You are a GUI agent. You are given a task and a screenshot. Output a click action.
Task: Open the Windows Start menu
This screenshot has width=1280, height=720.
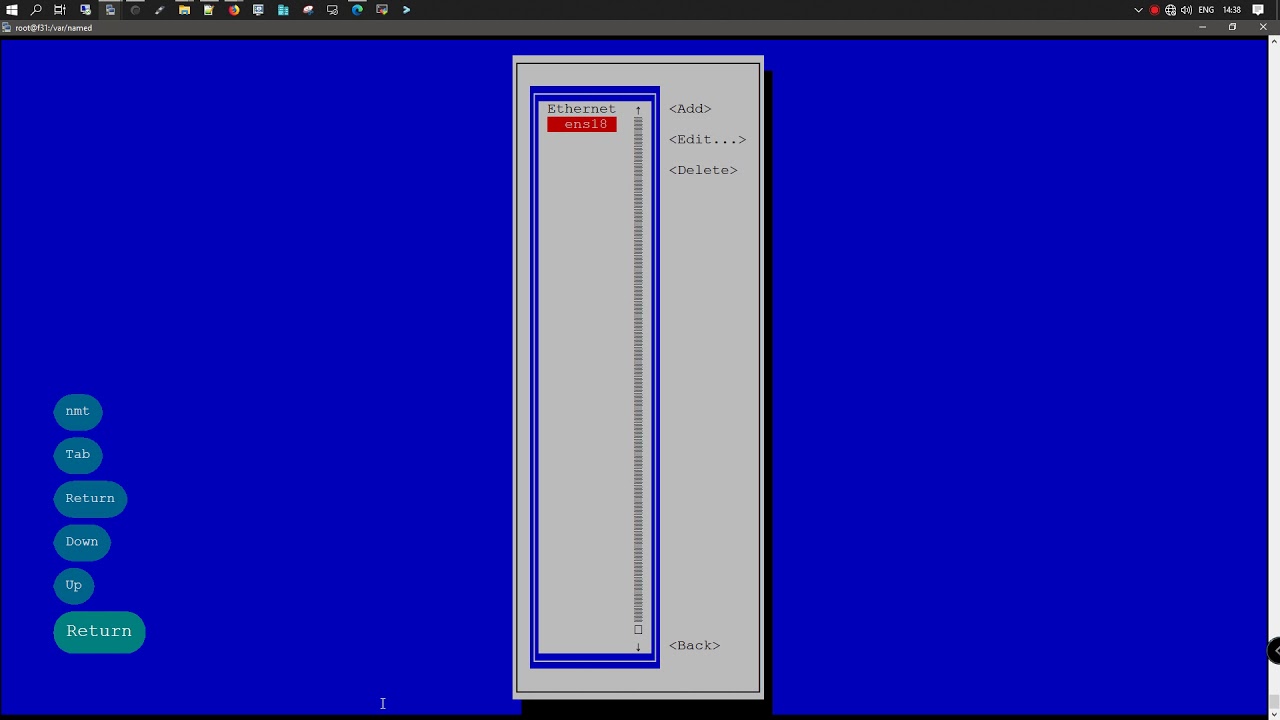tap(12, 10)
